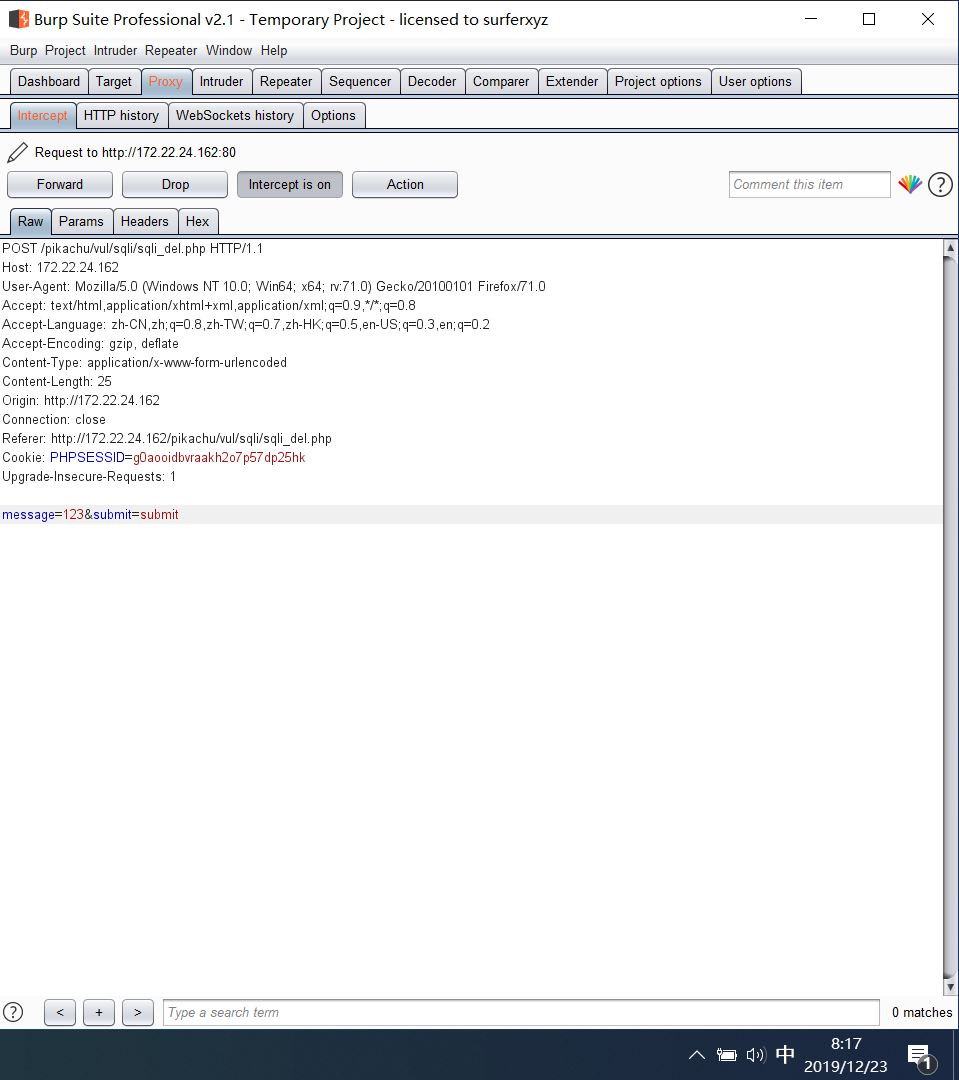Go to previous search match button
The height and width of the screenshot is (1080, 959).
pyautogui.click(x=60, y=1012)
